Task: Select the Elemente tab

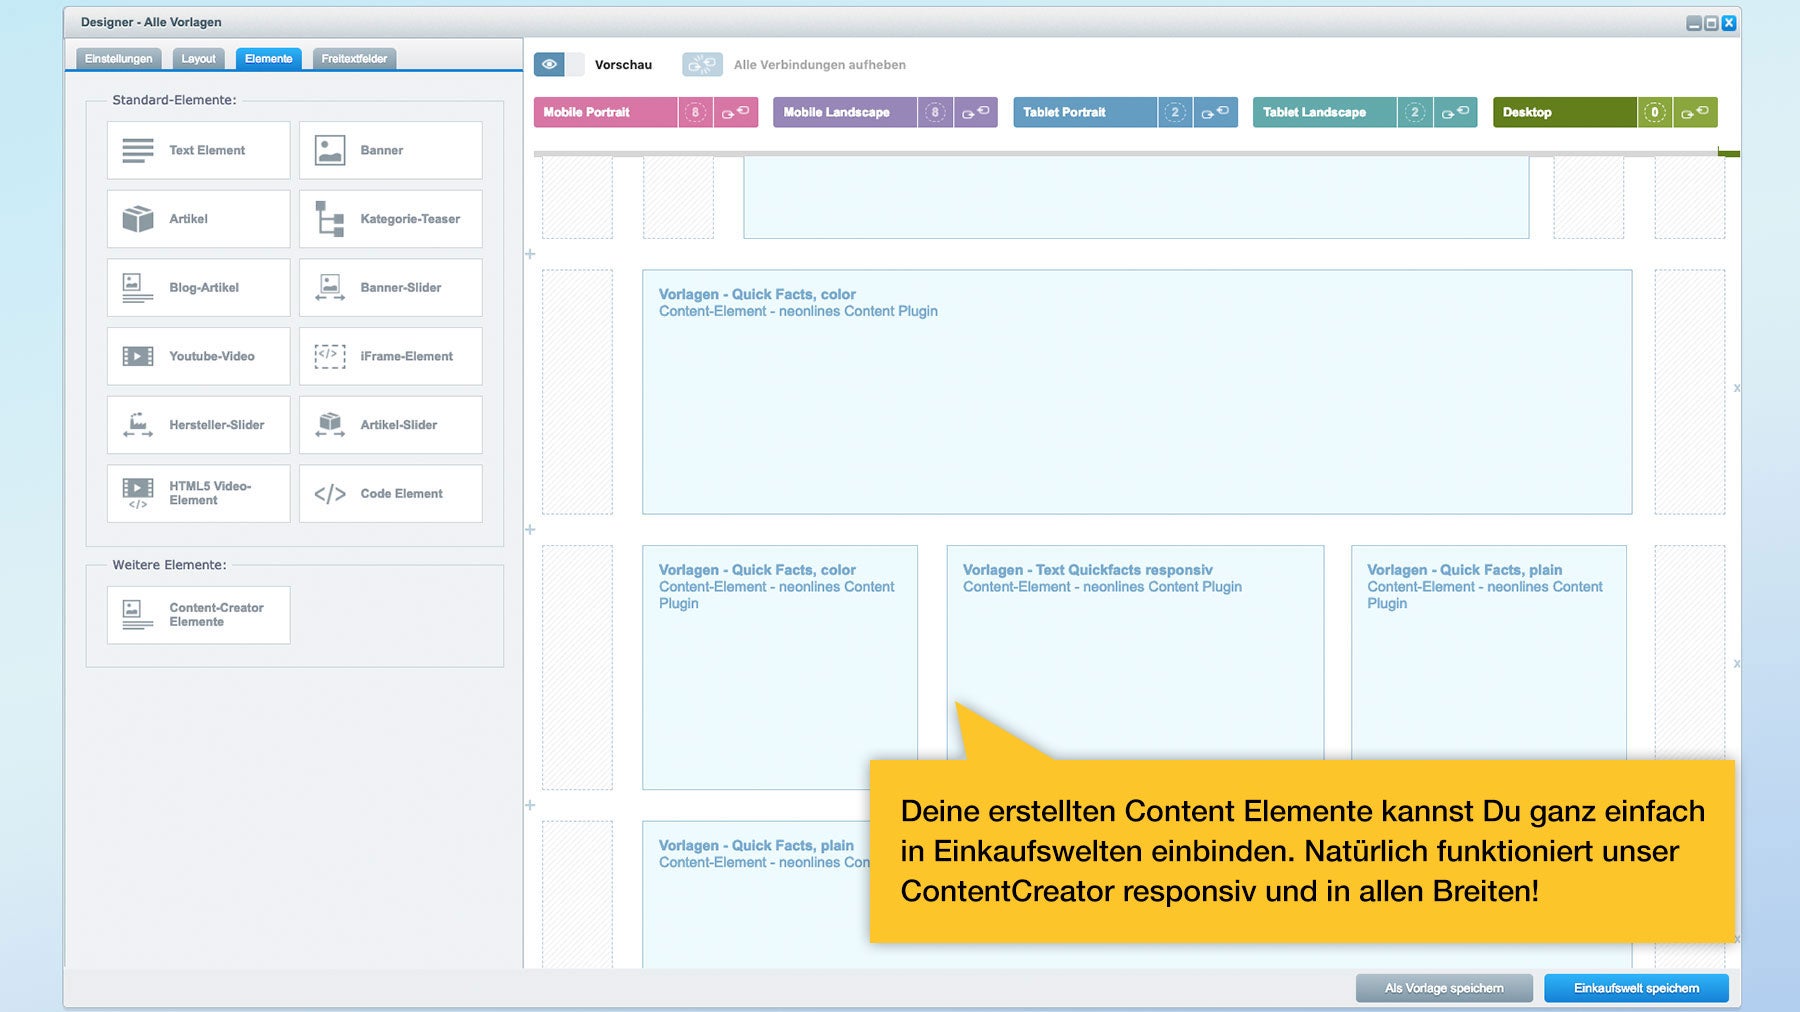Action: click(269, 59)
